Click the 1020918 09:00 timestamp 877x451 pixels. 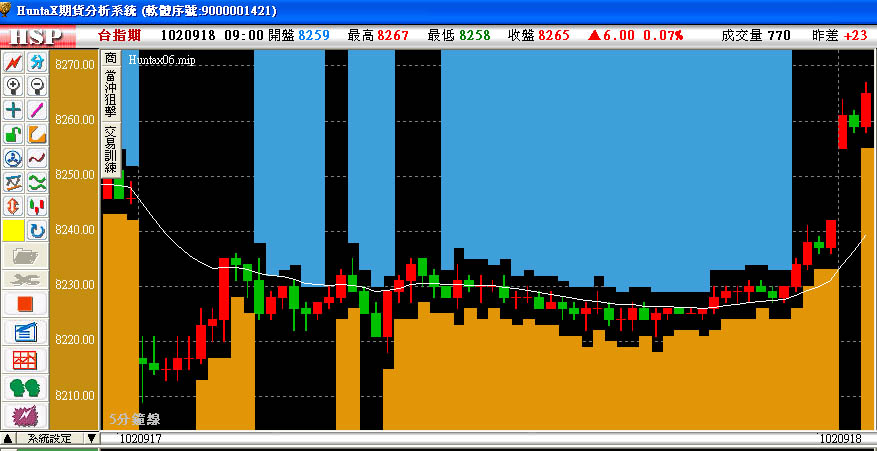(212, 35)
